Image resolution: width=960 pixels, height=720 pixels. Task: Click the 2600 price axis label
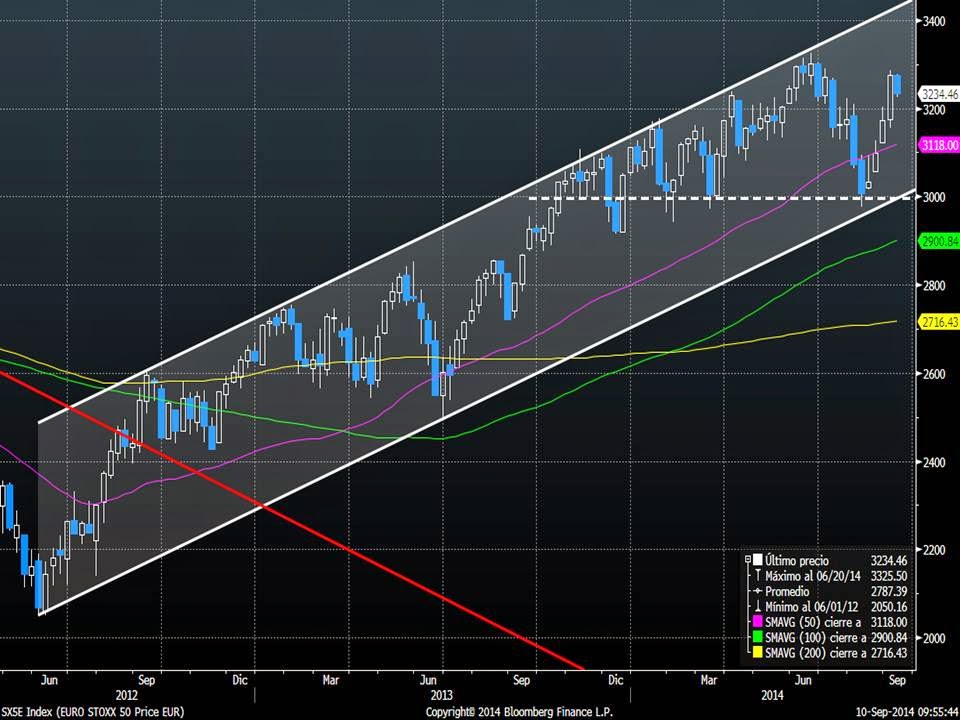pos(933,373)
